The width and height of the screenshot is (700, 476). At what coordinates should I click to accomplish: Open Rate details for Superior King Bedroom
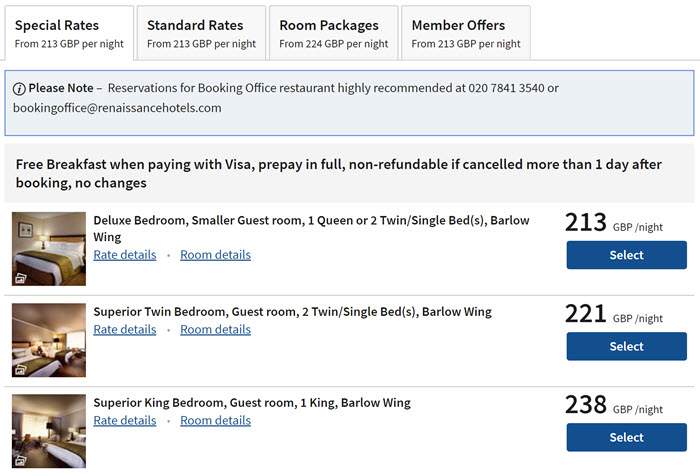click(x=125, y=421)
